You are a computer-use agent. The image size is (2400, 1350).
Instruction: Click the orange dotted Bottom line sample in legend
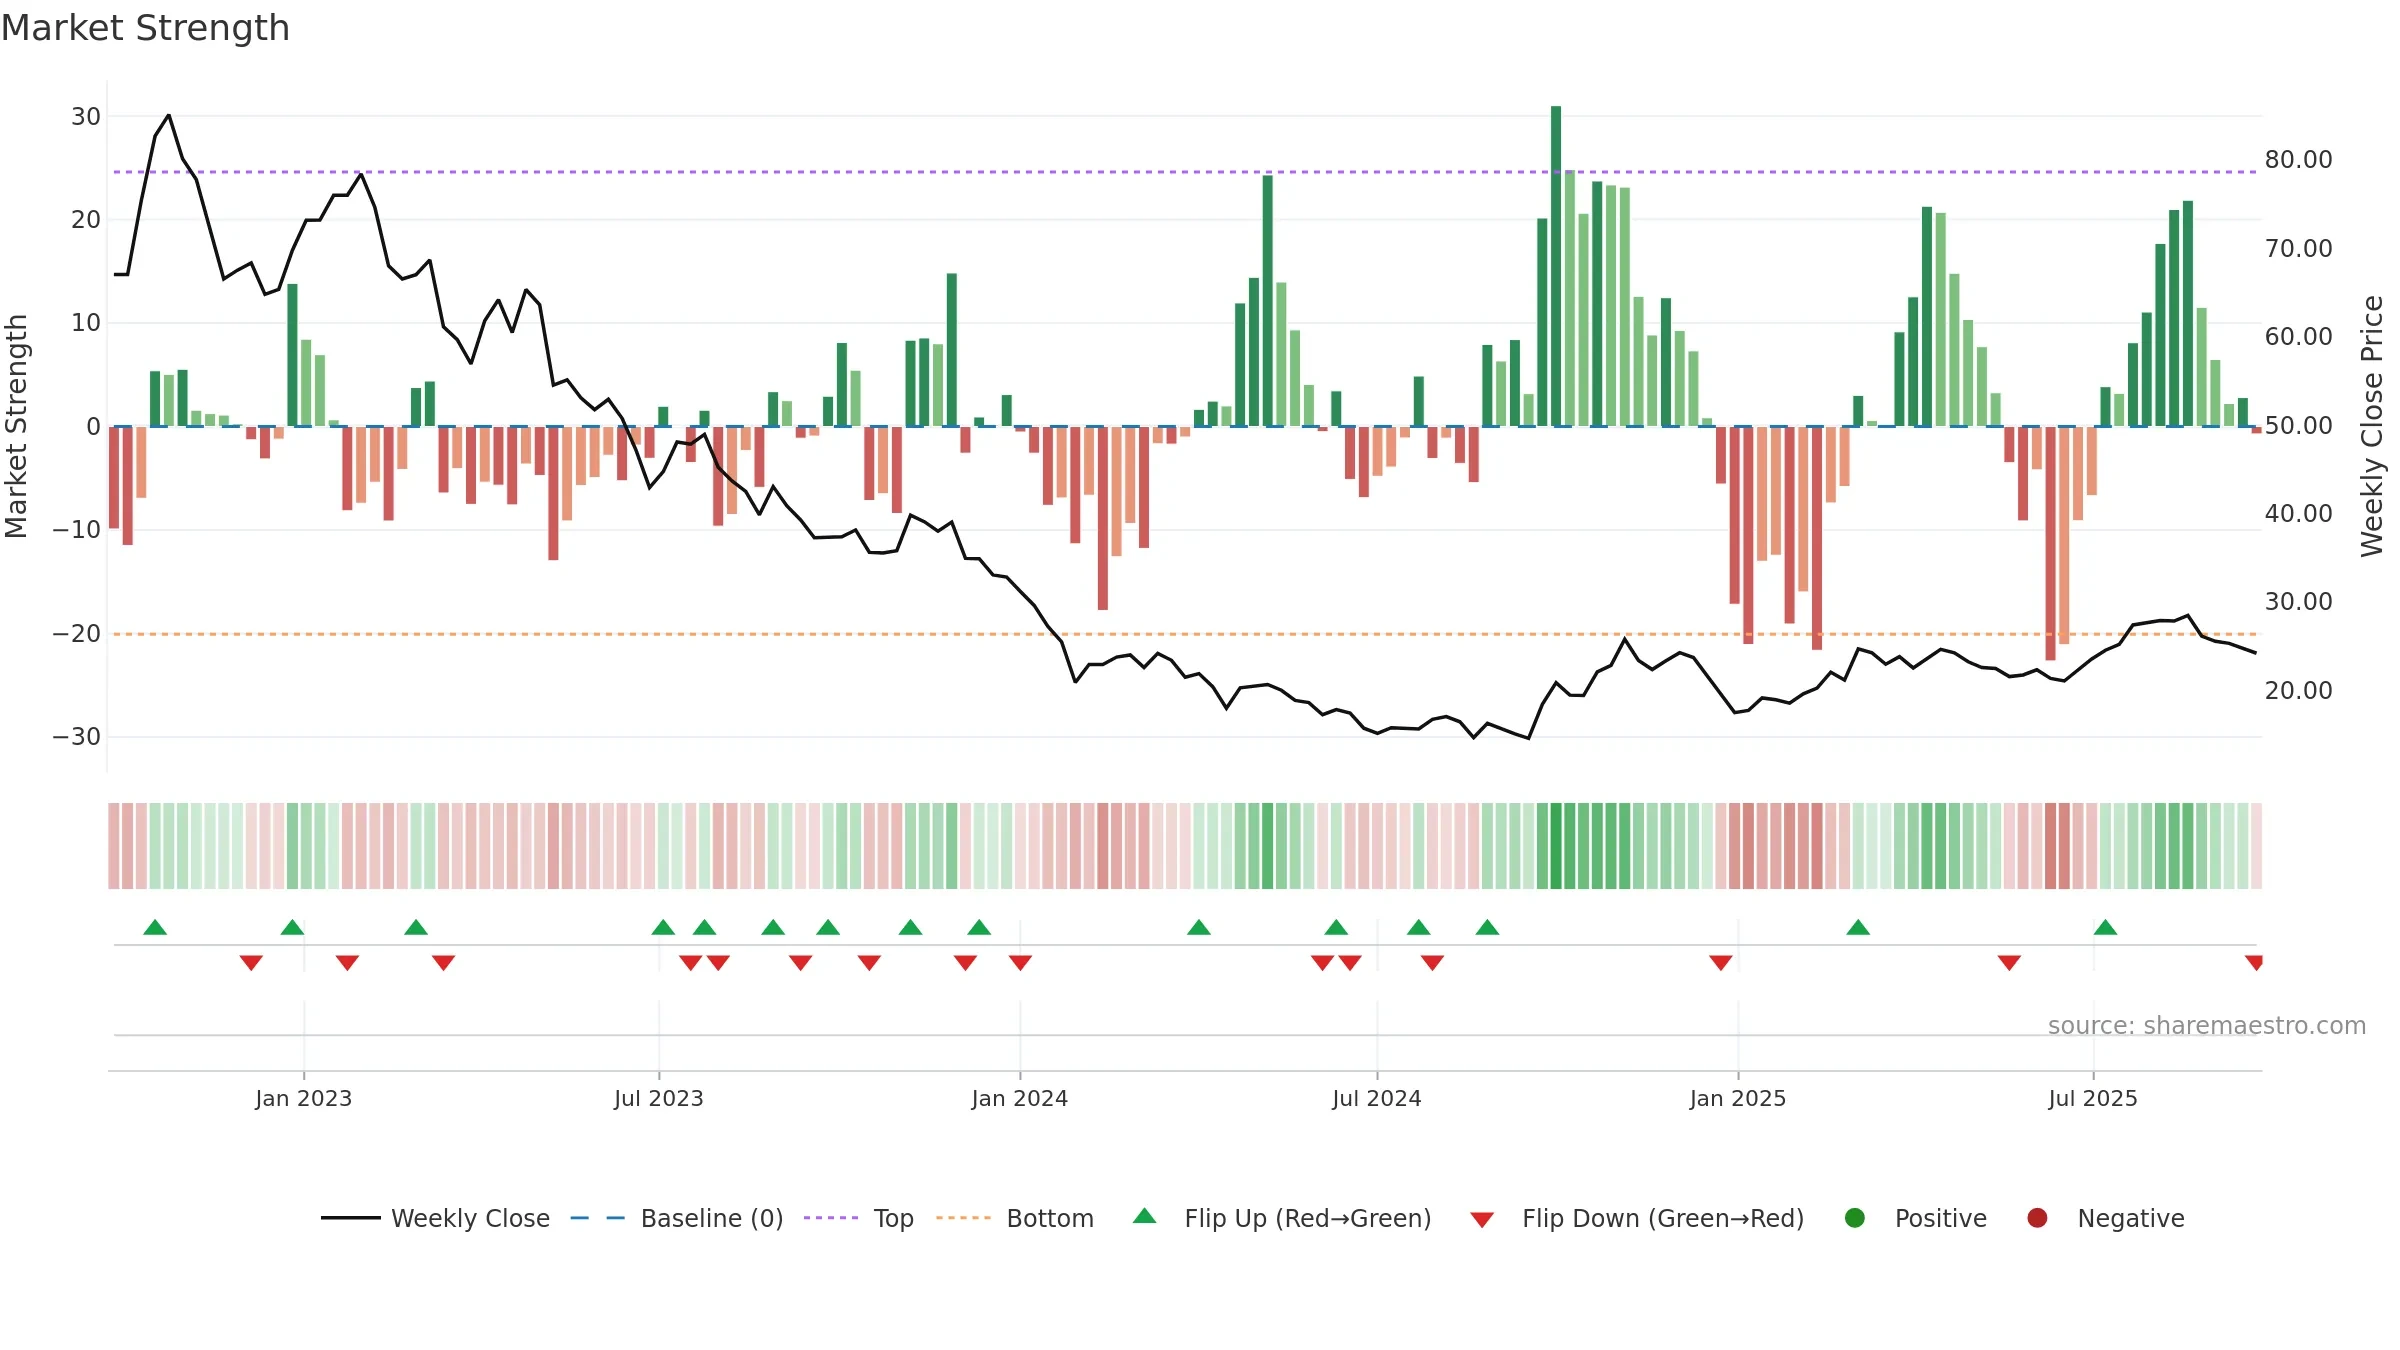click(964, 1218)
